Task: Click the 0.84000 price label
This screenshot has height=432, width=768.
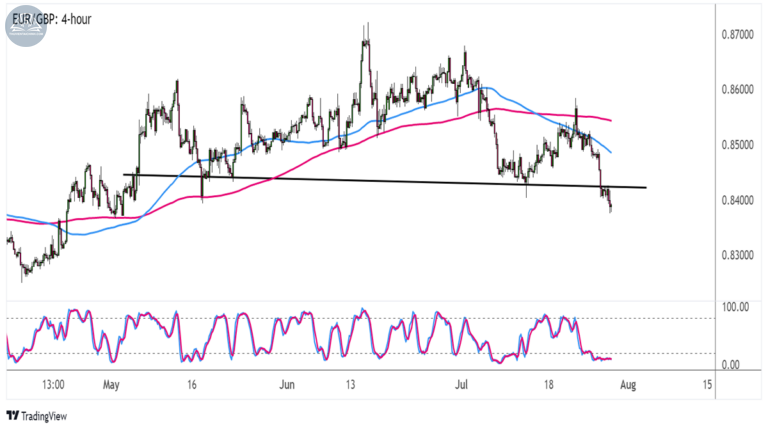Action: (x=738, y=200)
